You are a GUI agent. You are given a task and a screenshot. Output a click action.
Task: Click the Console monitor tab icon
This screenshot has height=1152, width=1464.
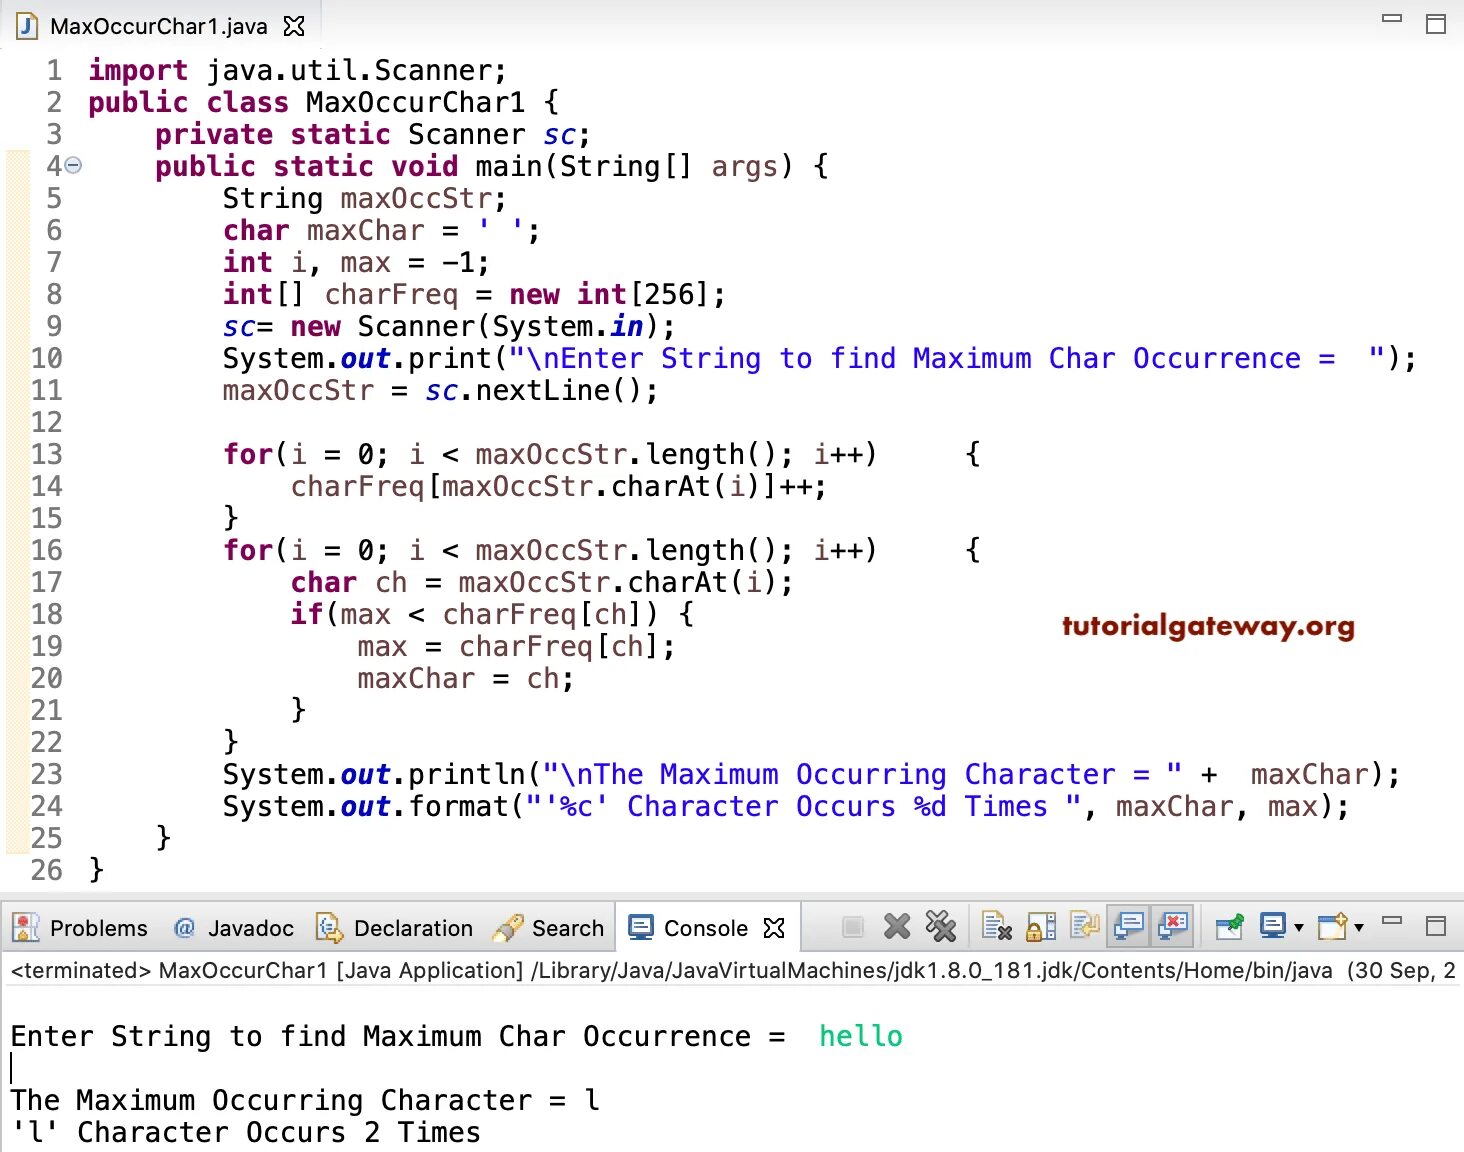[641, 927]
